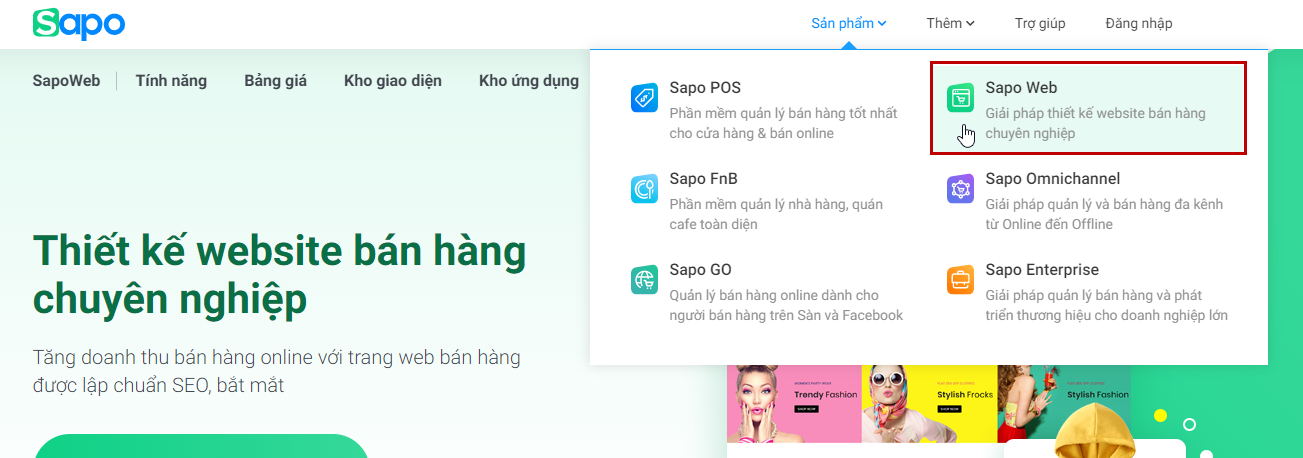
Task: Choose Sapo POS title in product menu
Action: point(705,88)
